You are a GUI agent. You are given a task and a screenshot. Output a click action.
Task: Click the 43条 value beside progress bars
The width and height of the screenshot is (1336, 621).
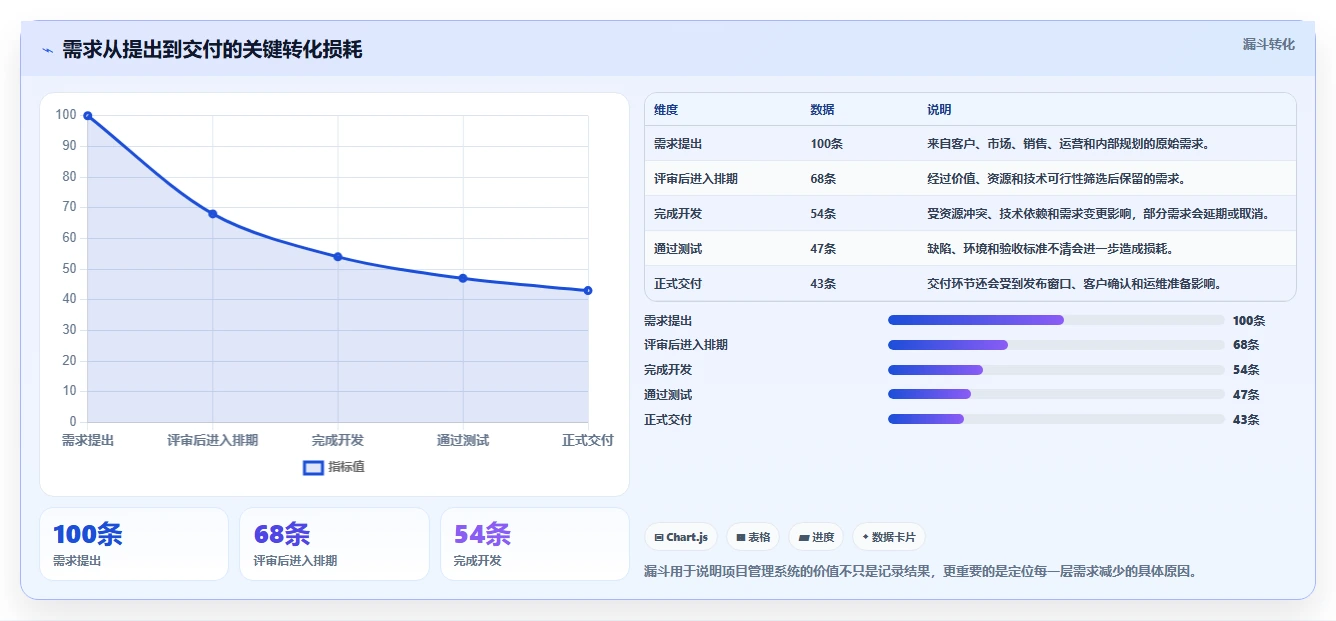[x=1246, y=420]
